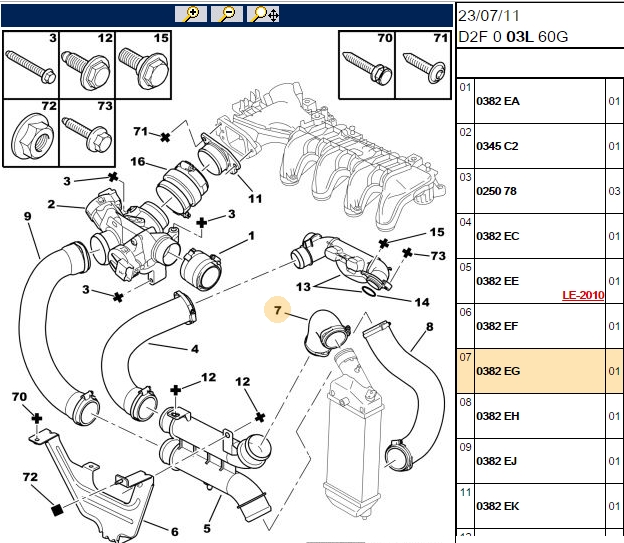Click row index 02 in parts list
Viewport: 624px width, 543px height.
(465, 132)
